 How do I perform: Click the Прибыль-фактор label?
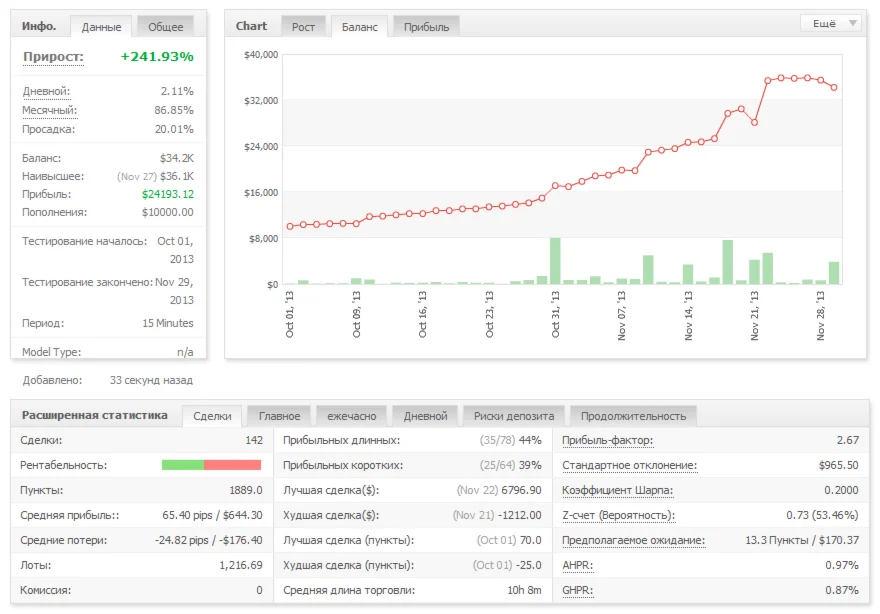[x=607, y=440]
